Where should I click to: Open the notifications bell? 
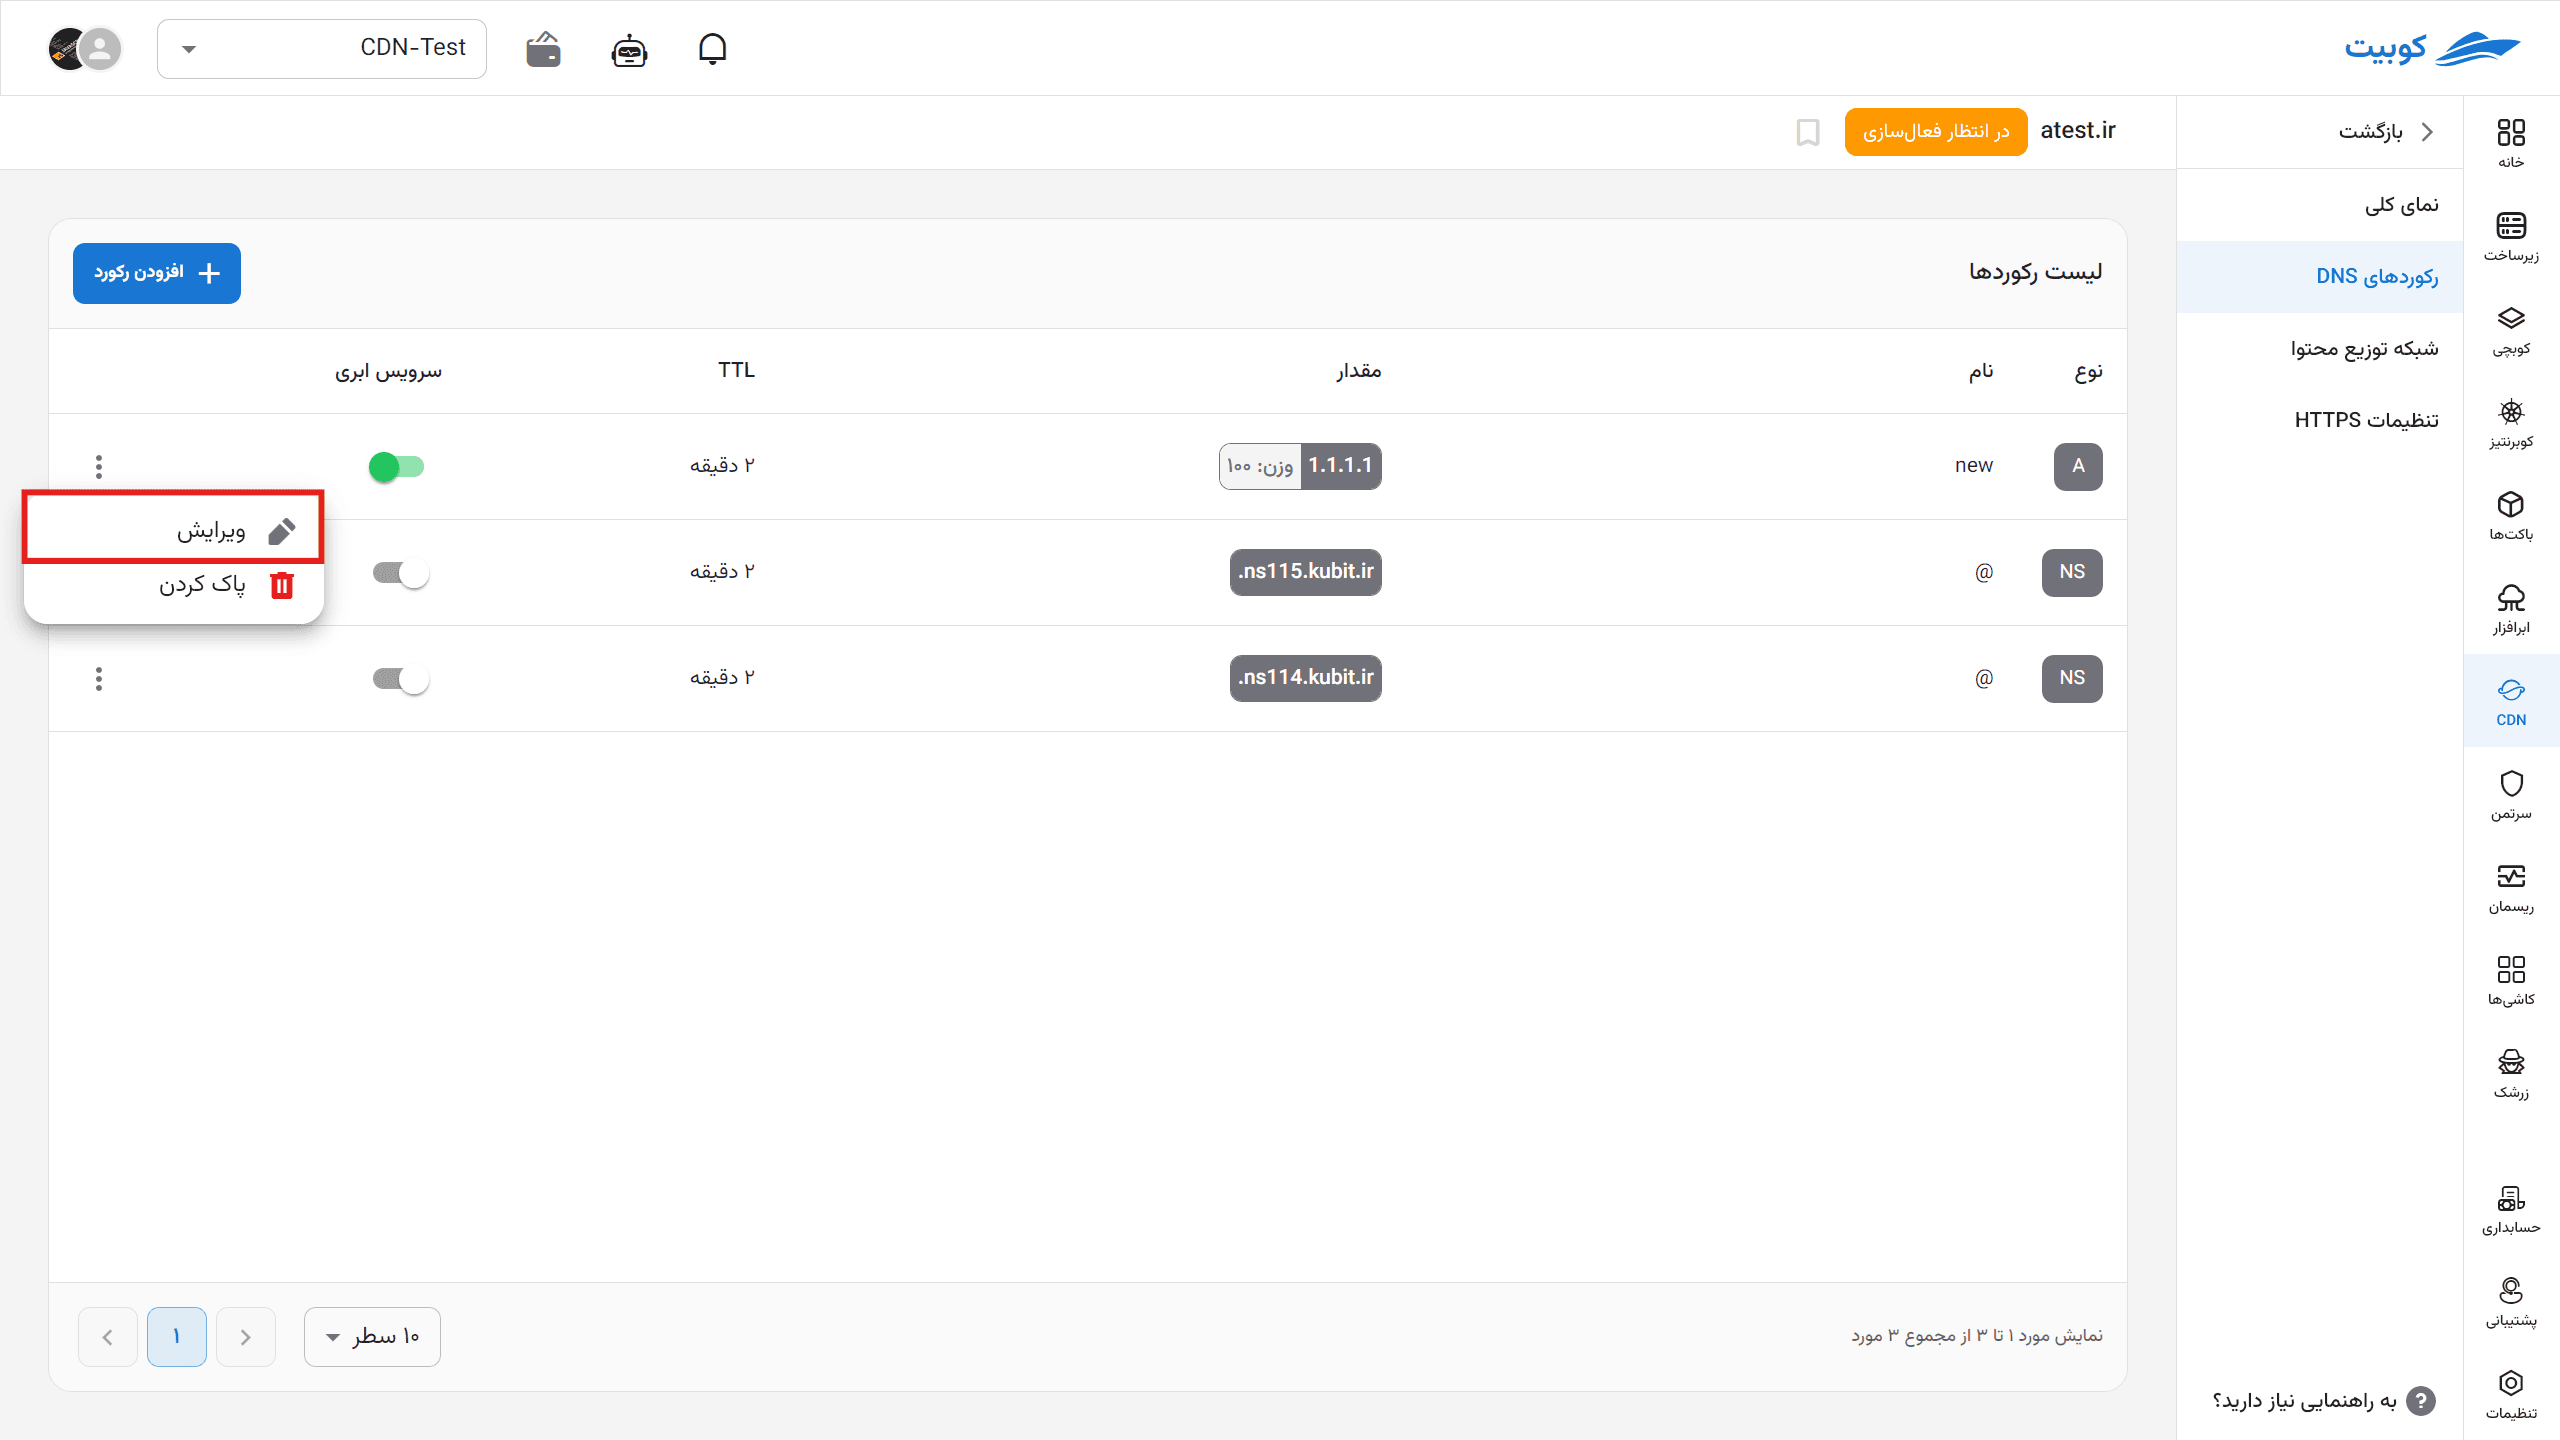pos(712,48)
